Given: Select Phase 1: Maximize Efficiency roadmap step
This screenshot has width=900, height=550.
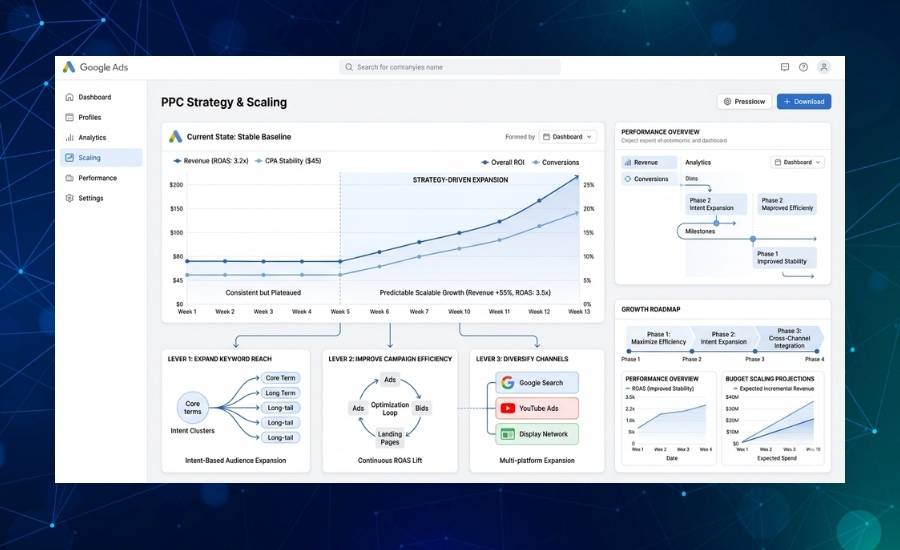Looking at the screenshot, I should [x=658, y=338].
